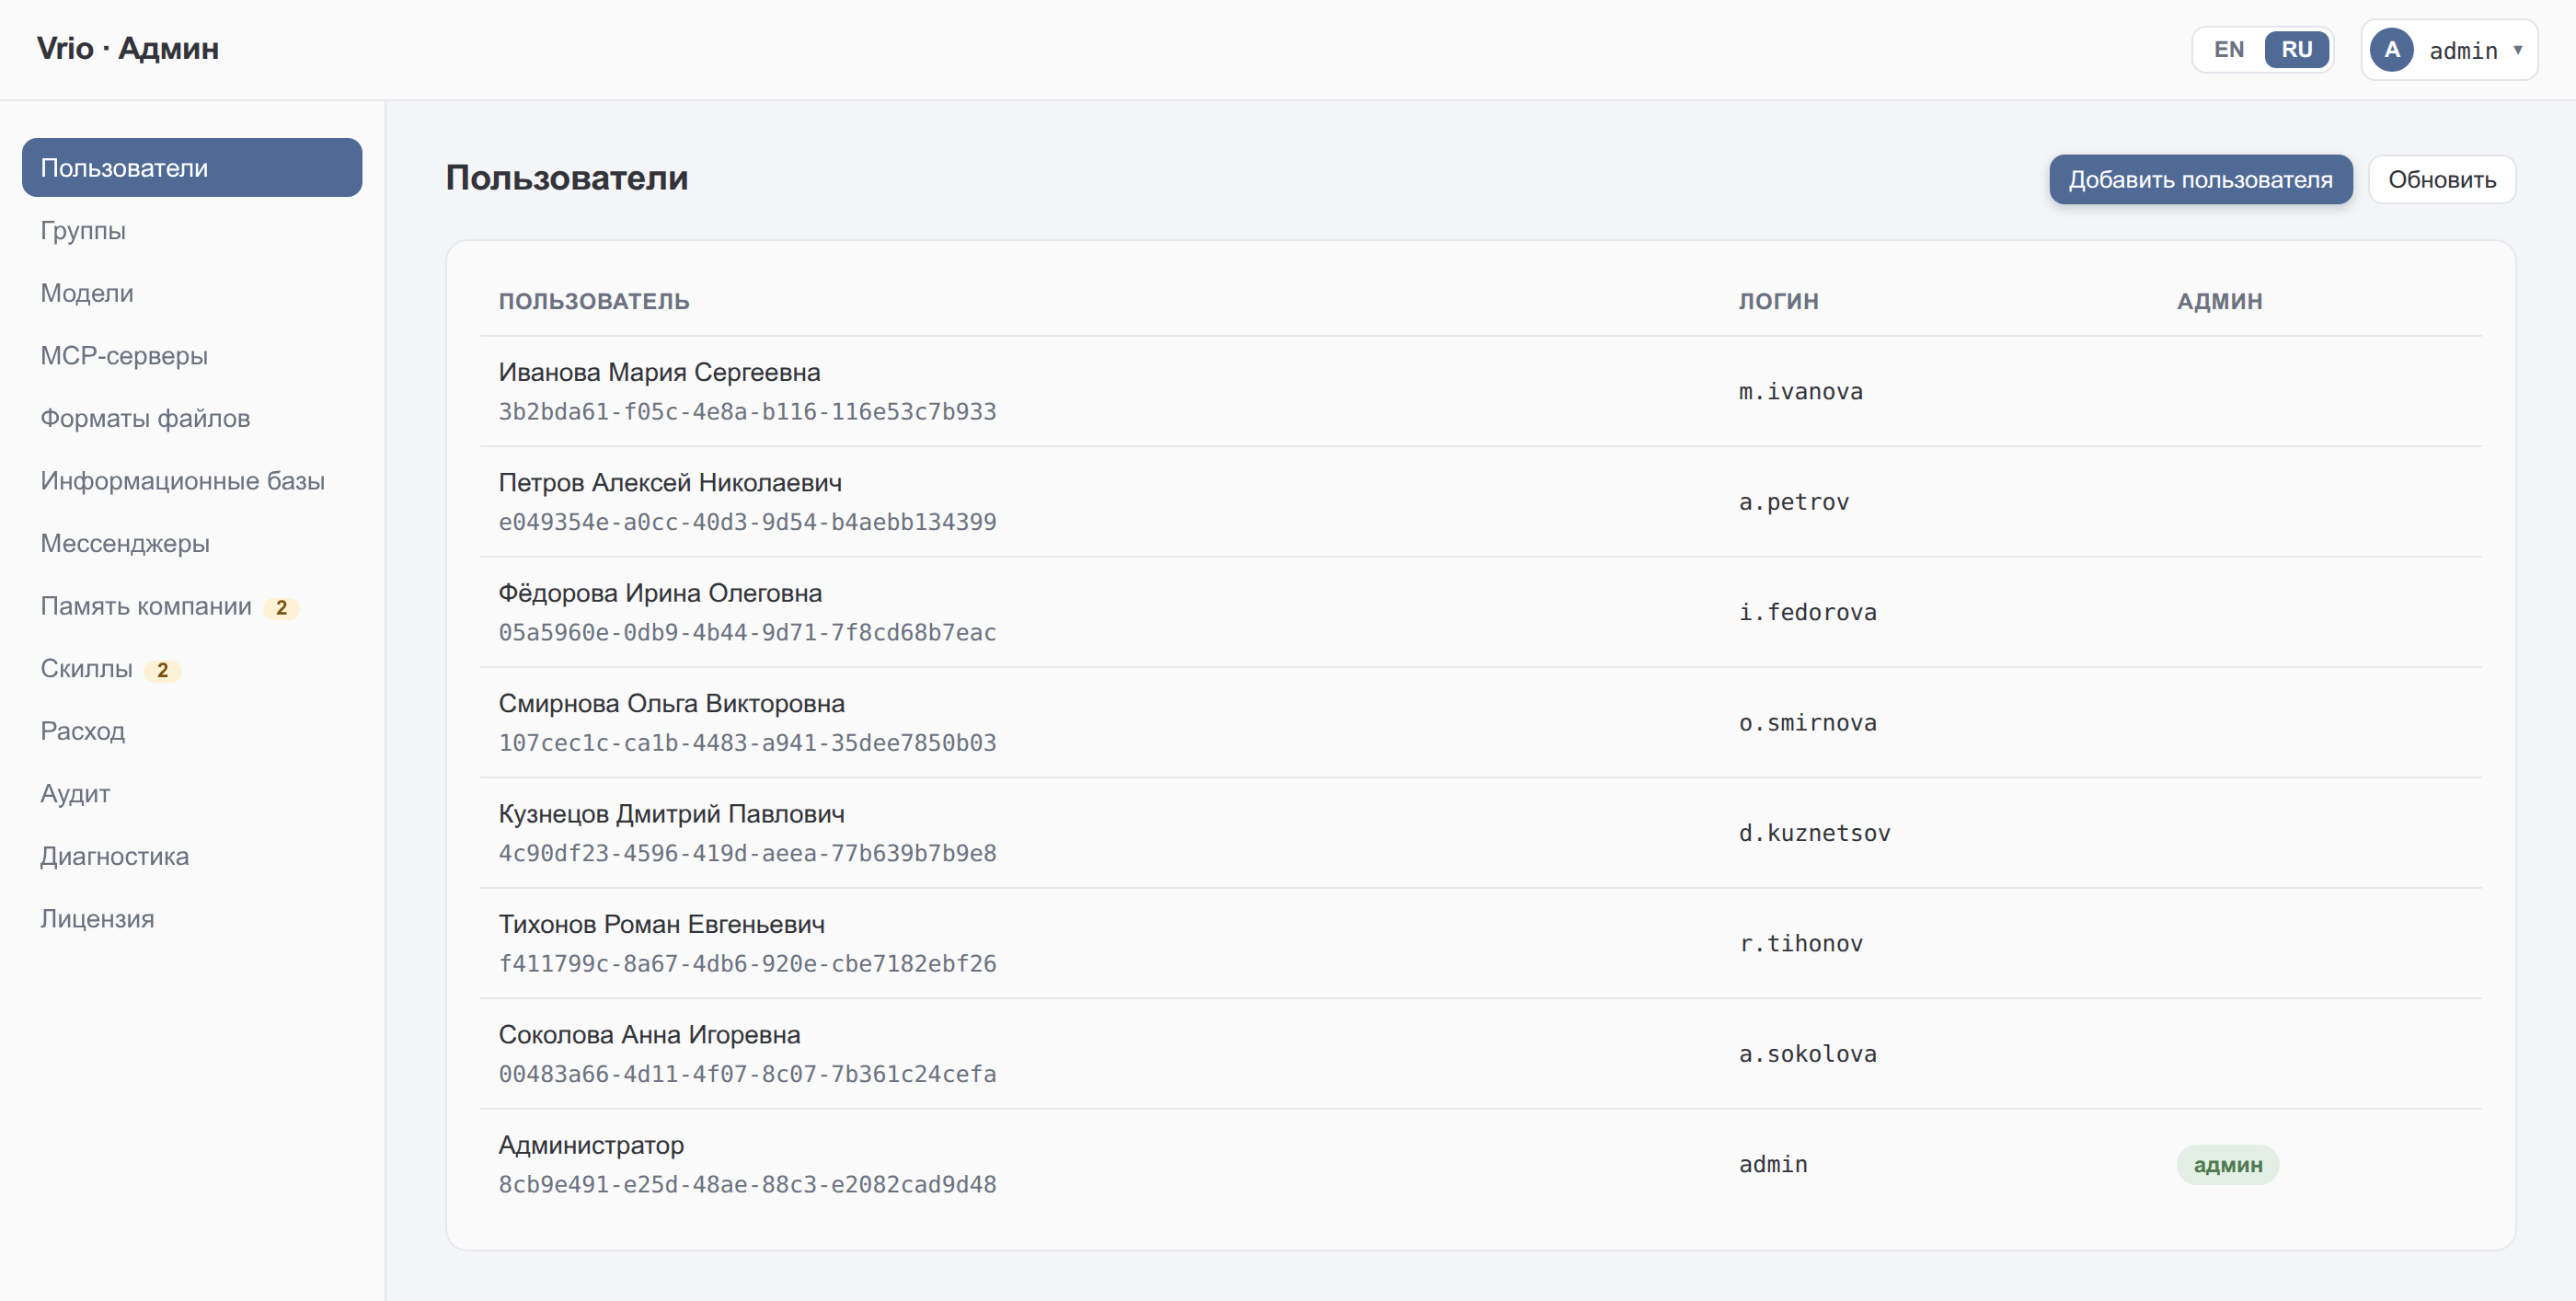Select the RU language toggle
Screen dimensions: 2576x1301
(2296, 50)
